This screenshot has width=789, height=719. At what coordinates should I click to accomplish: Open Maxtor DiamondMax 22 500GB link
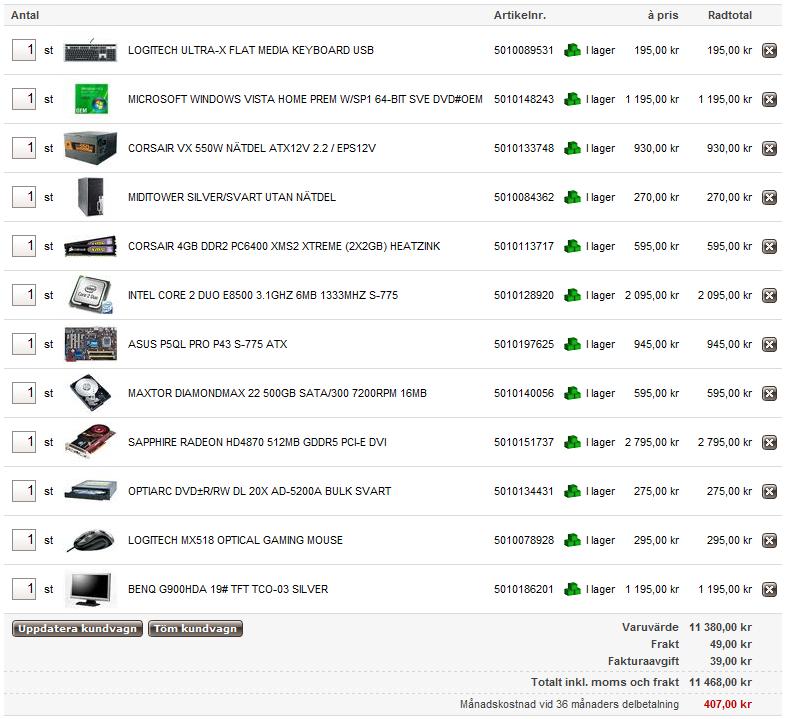[277, 393]
